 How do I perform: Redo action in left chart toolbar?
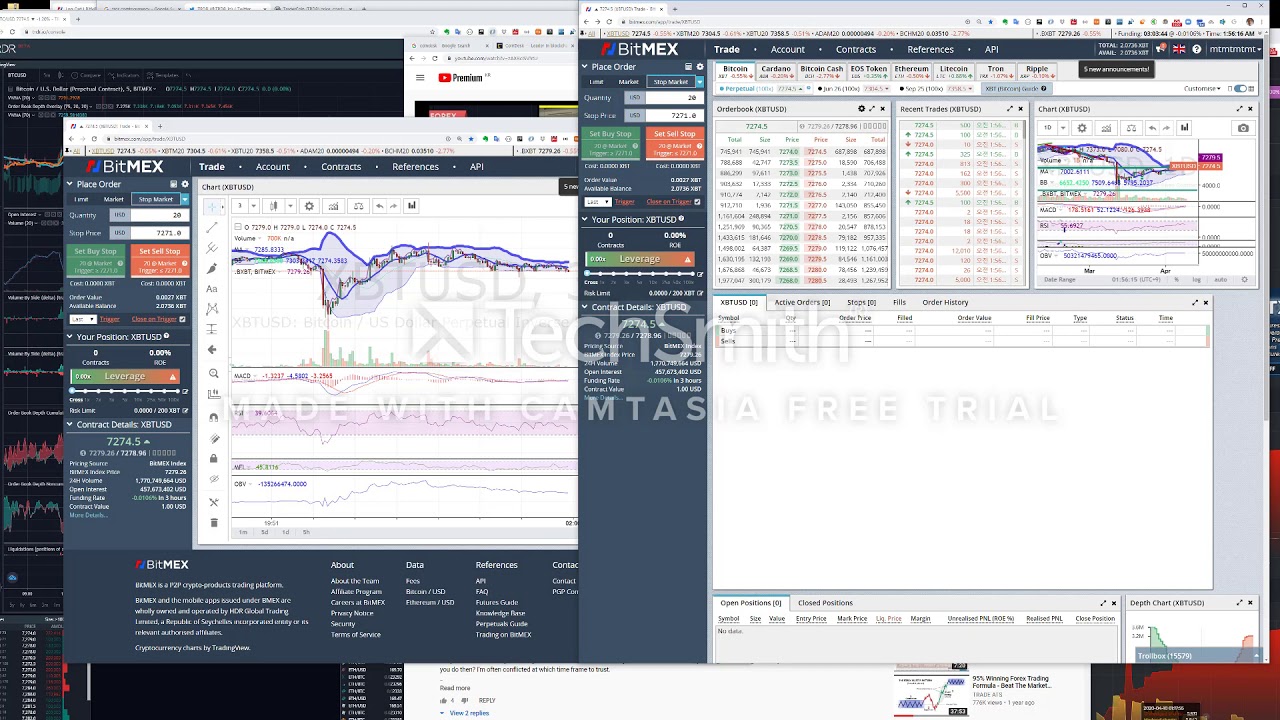(394, 206)
